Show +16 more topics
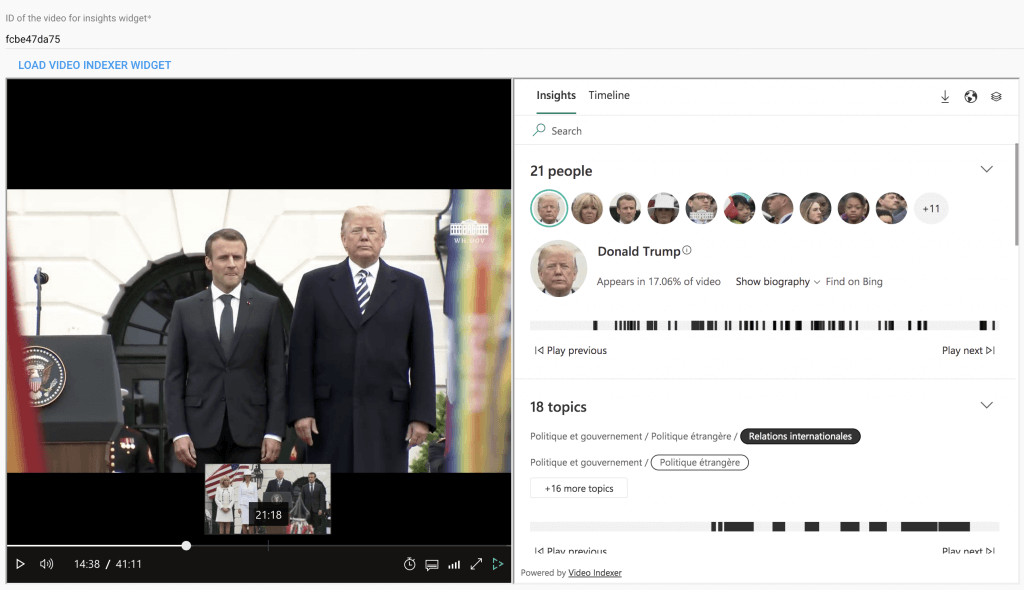The height and width of the screenshot is (590, 1024). tap(579, 488)
